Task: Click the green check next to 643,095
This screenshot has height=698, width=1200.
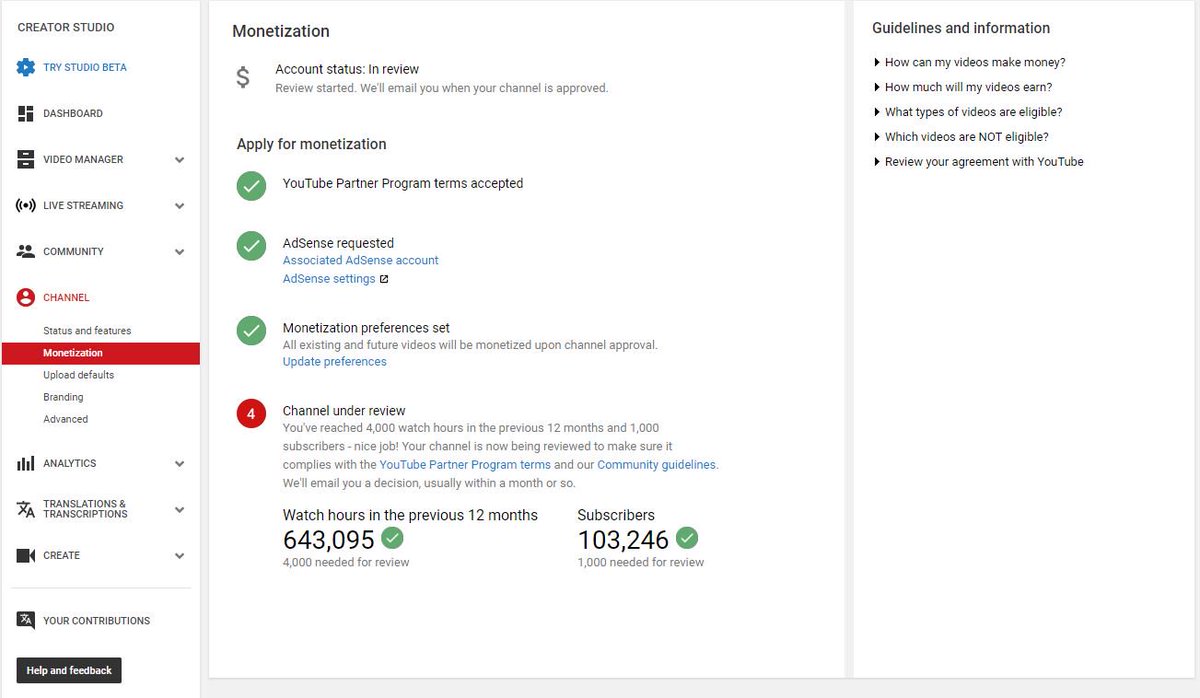Action: point(393,538)
